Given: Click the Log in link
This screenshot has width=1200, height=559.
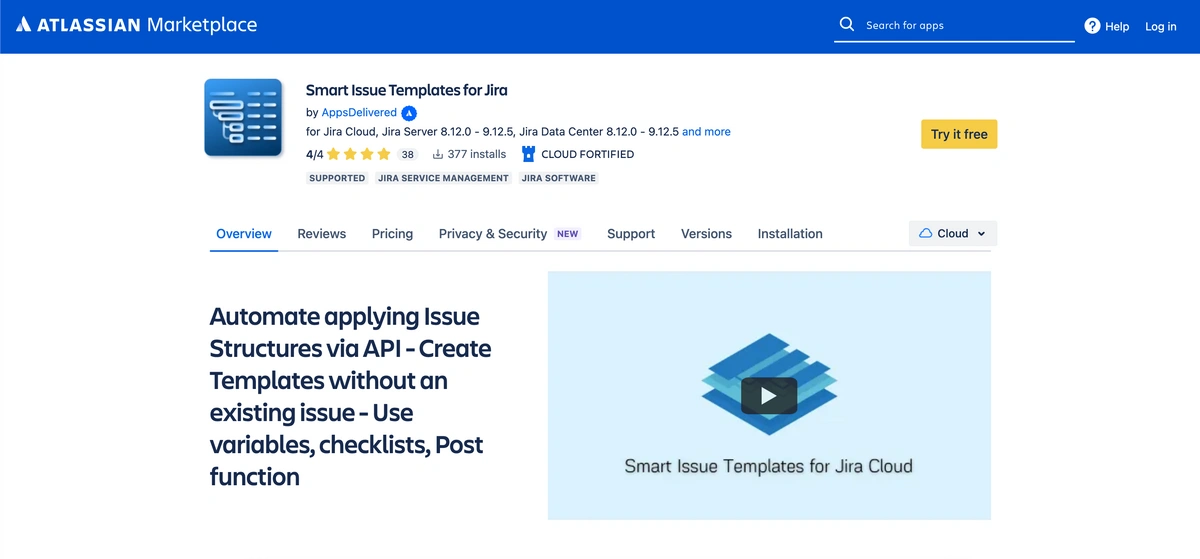Looking at the screenshot, I should pos(1161,26).
